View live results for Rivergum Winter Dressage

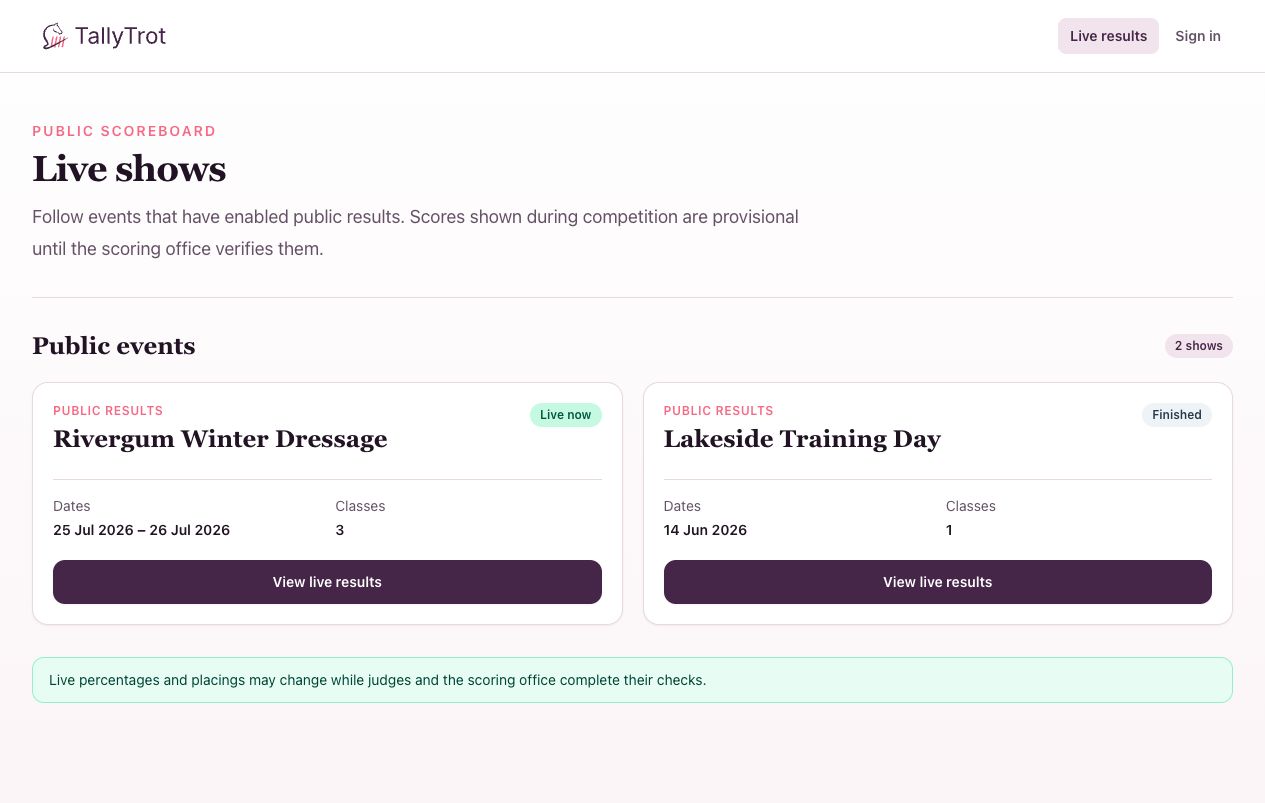327,582
